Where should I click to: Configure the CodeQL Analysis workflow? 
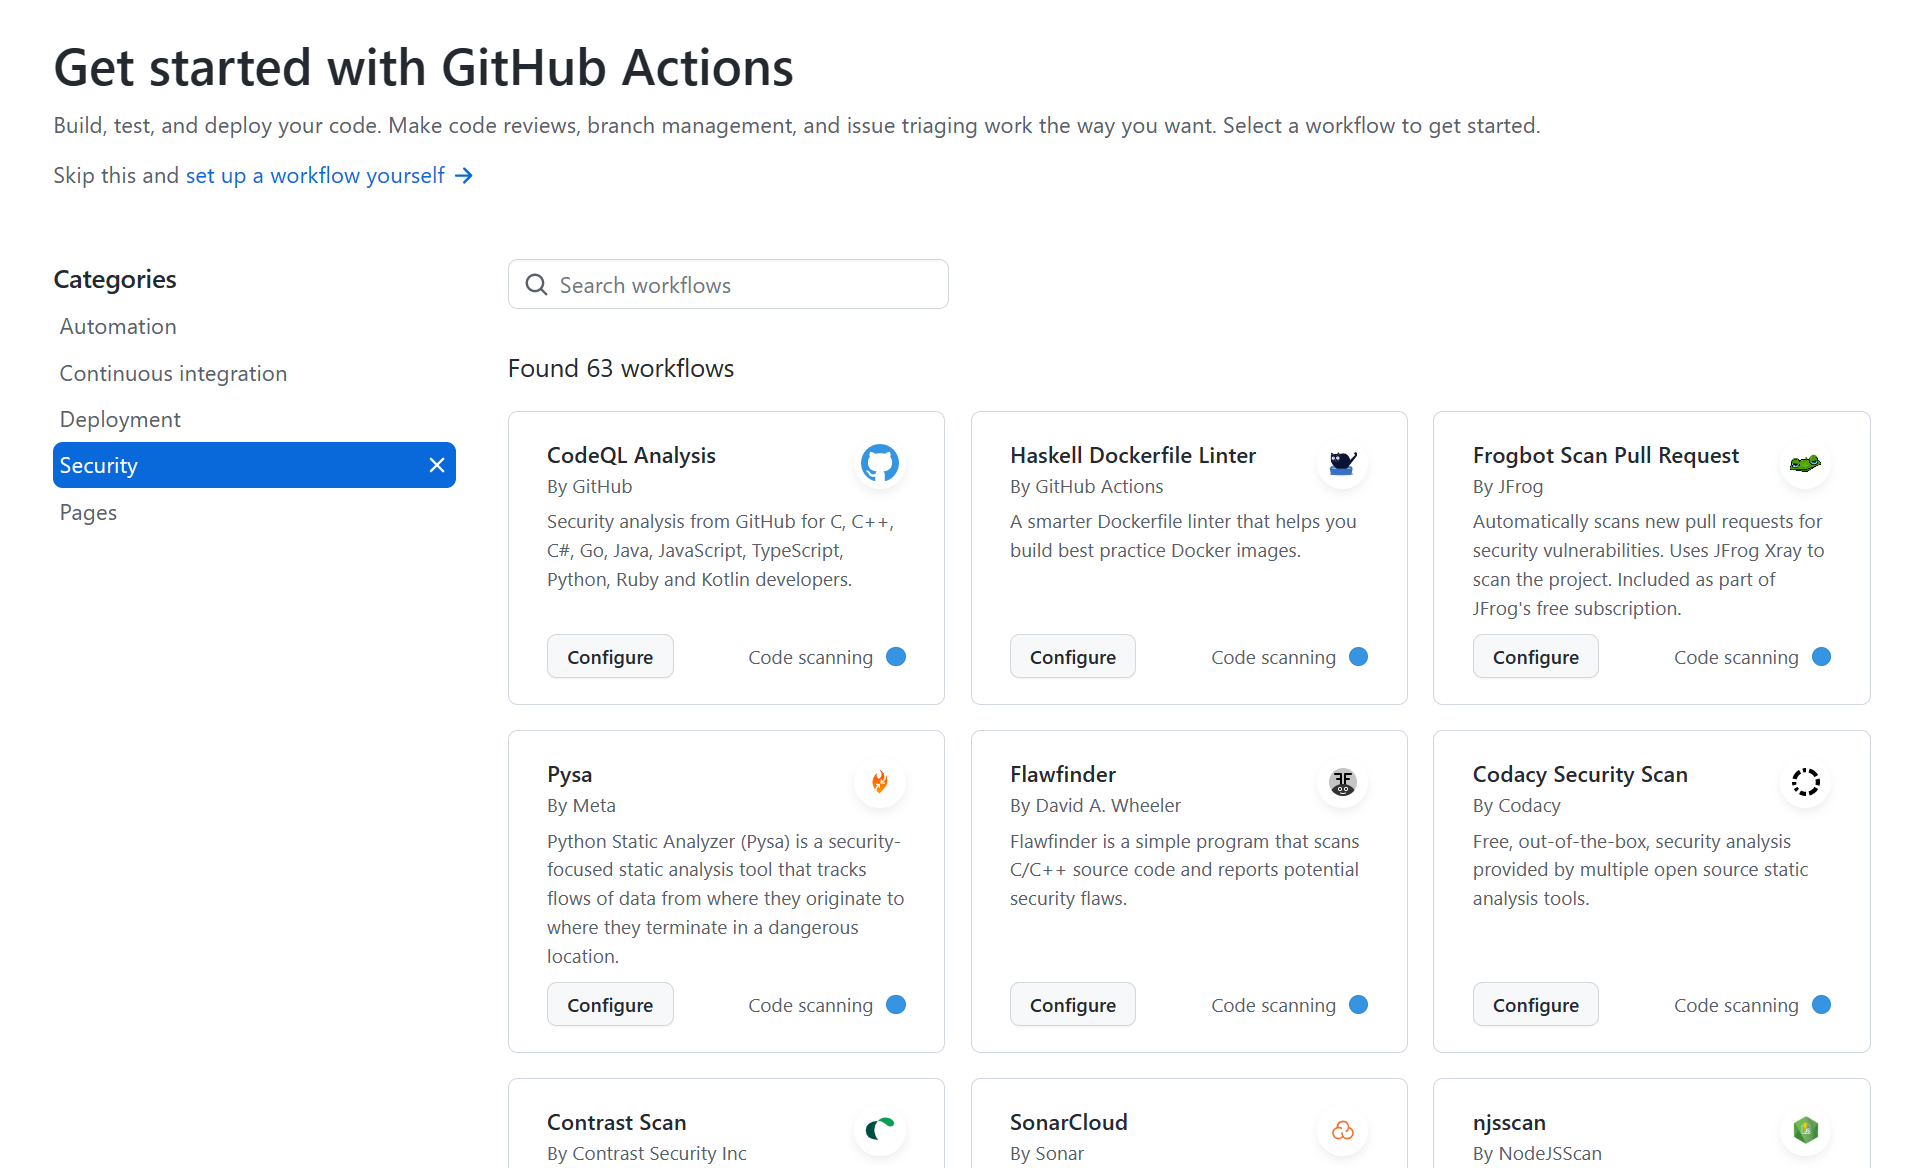[609, 657]
